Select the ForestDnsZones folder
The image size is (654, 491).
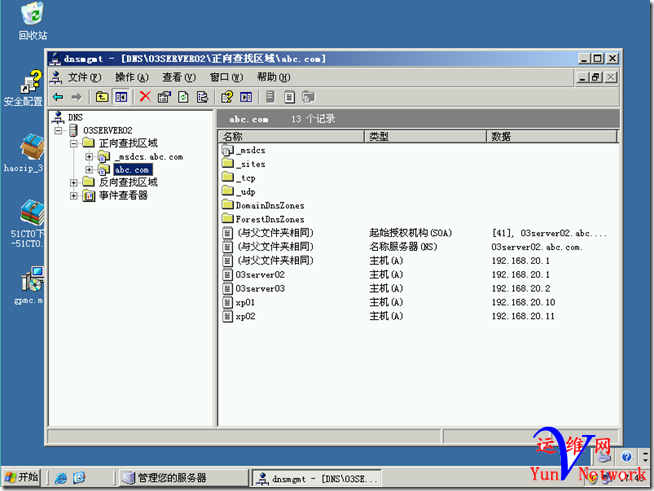(270, 219)
